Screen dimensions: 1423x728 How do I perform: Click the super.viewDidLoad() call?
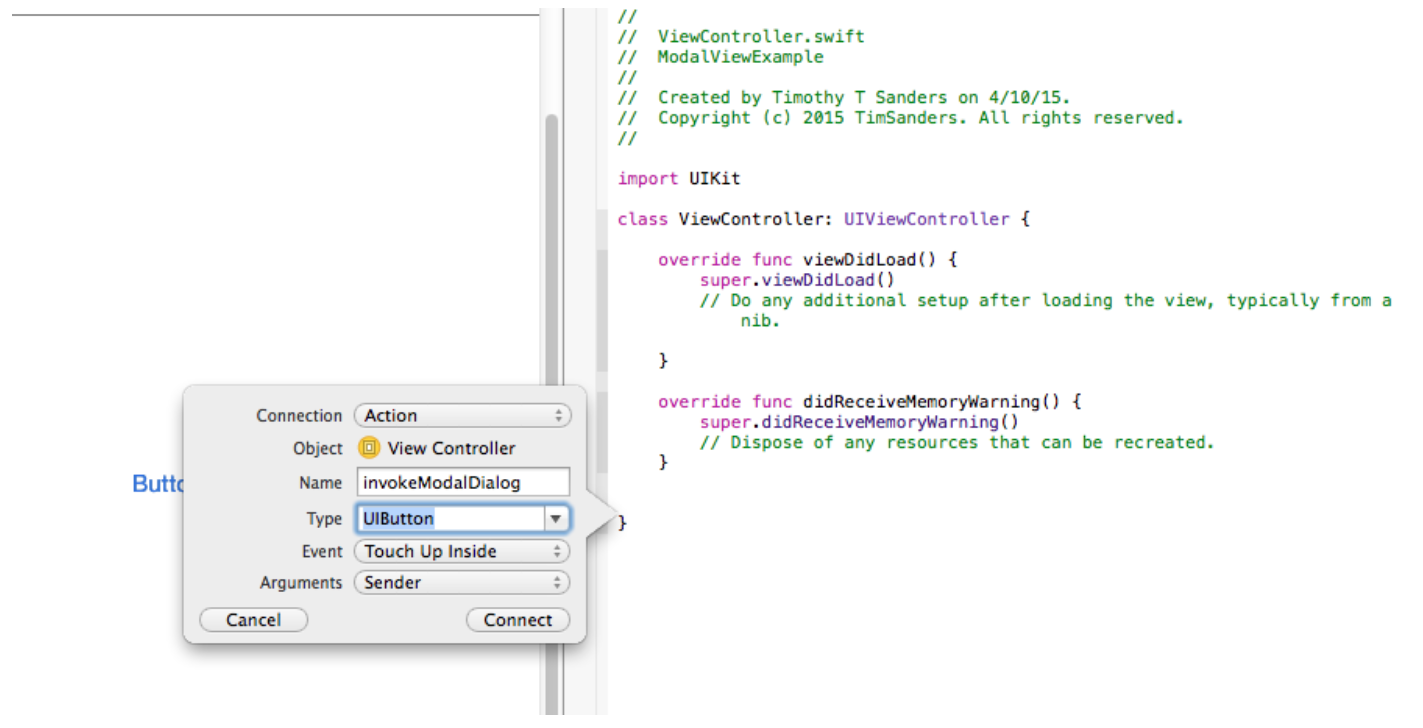pos(800,280)
